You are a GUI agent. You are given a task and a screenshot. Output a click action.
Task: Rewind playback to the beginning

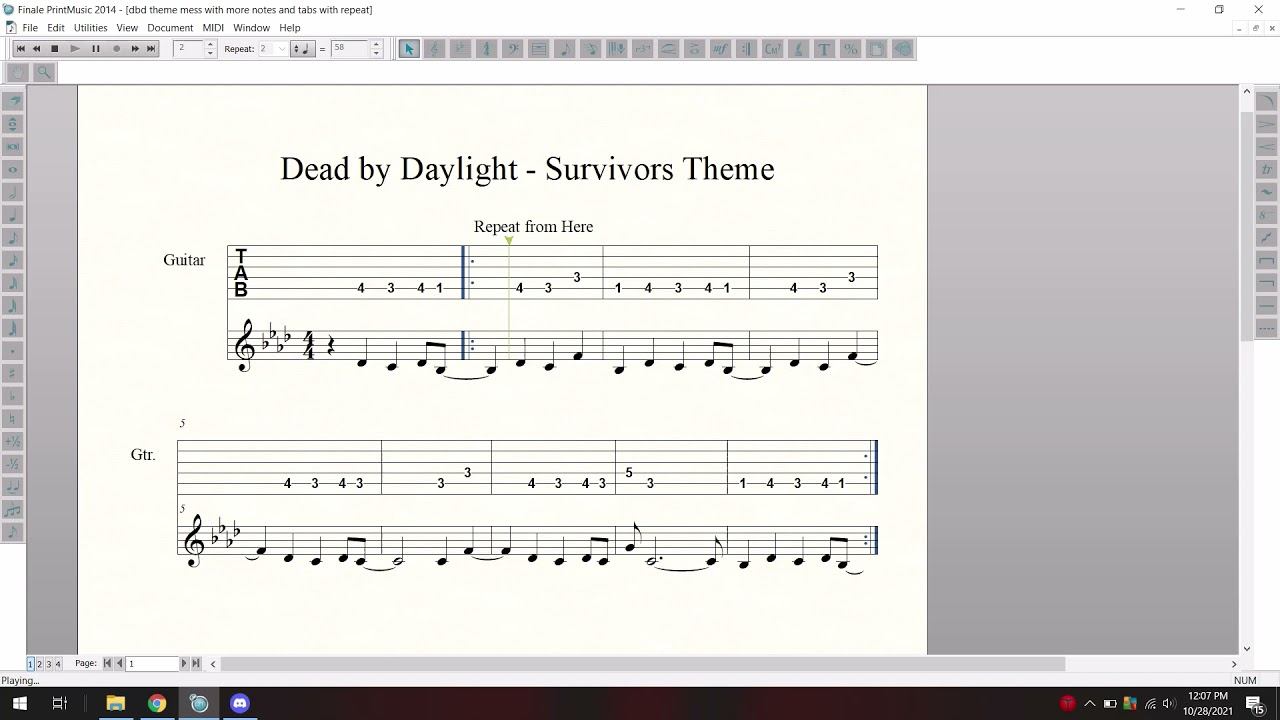tap(20, 49)
